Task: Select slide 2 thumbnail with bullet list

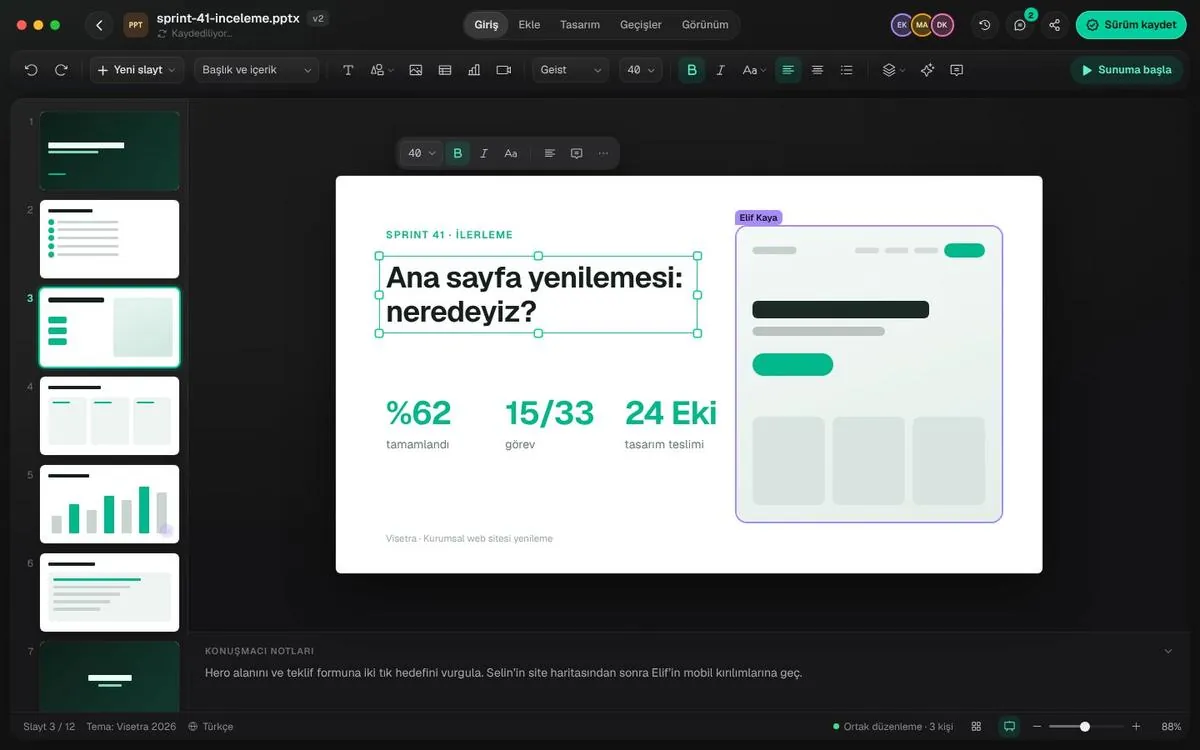Action: (x=110, y=239)
